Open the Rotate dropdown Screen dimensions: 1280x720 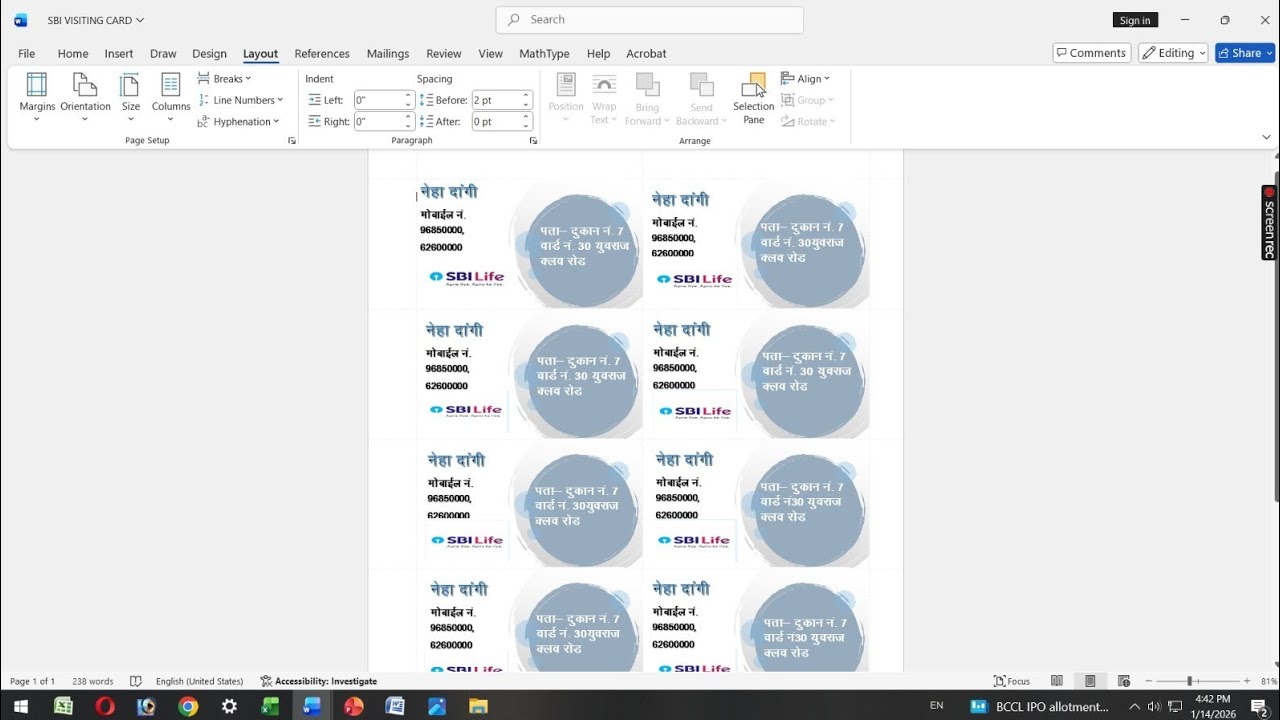(x=809, y=122)
